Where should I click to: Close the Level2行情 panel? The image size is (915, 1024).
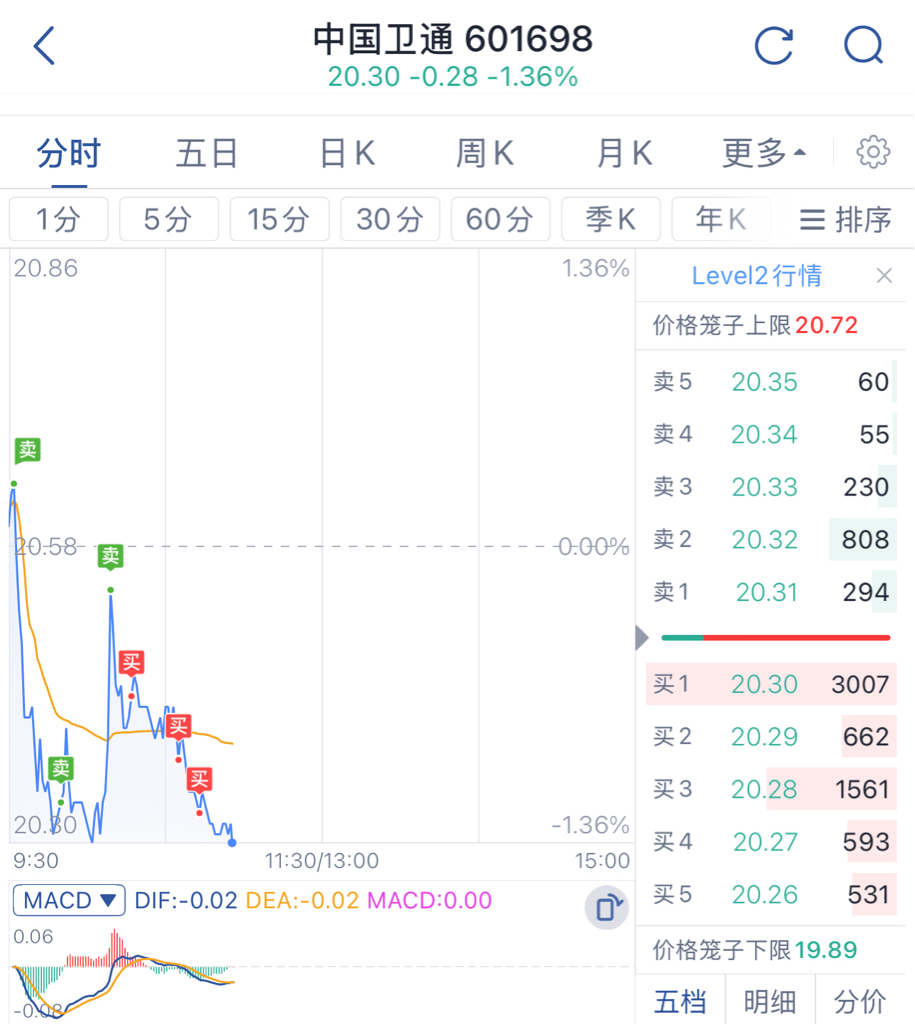click(884, 276)
